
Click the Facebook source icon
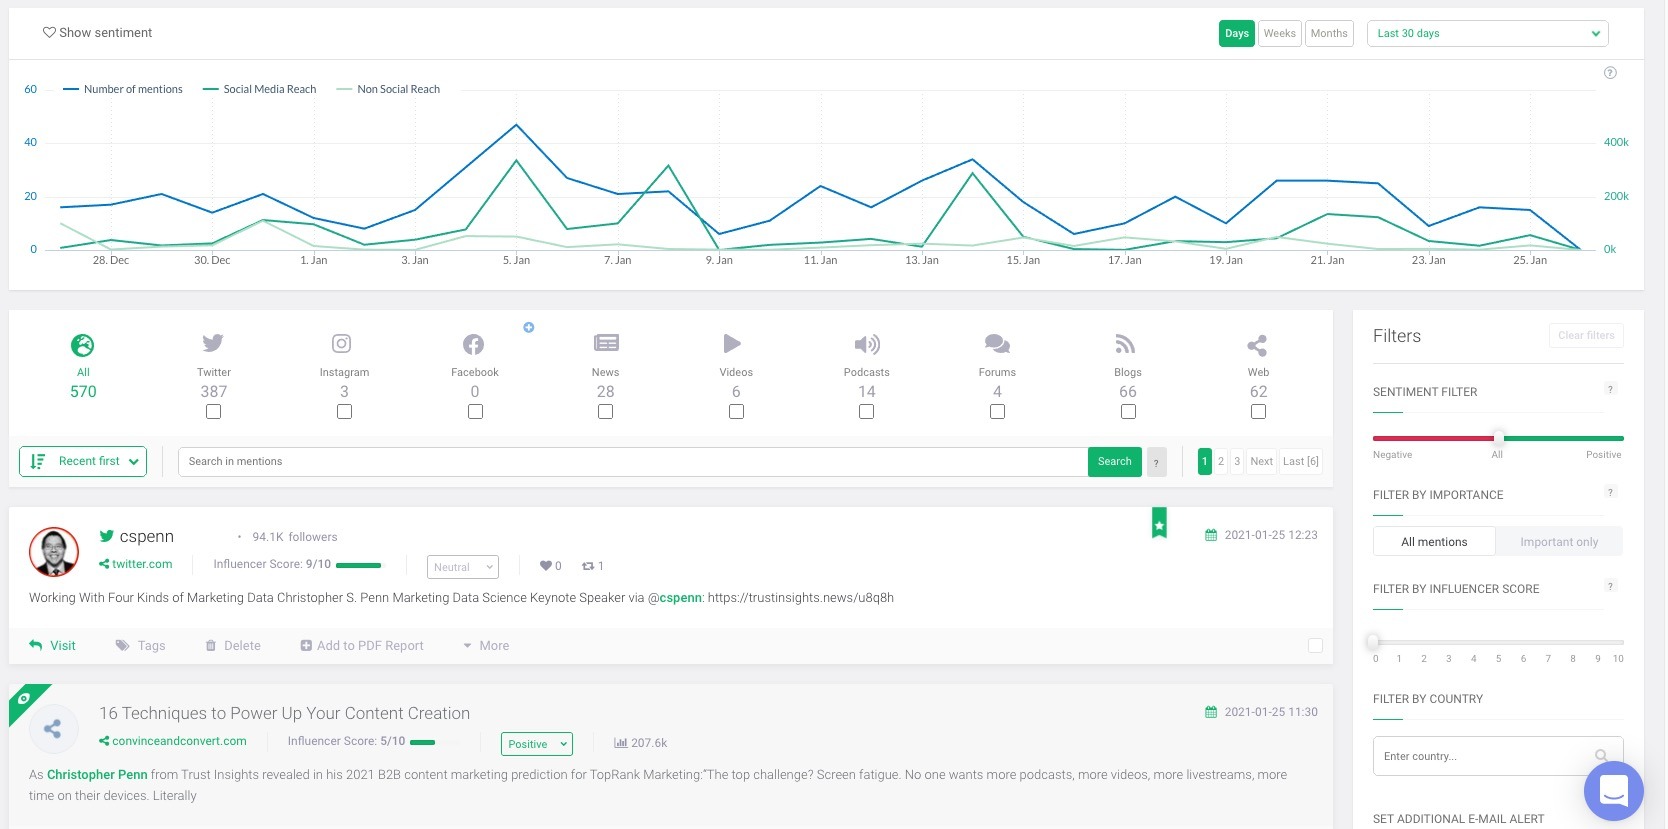(474, 345)
